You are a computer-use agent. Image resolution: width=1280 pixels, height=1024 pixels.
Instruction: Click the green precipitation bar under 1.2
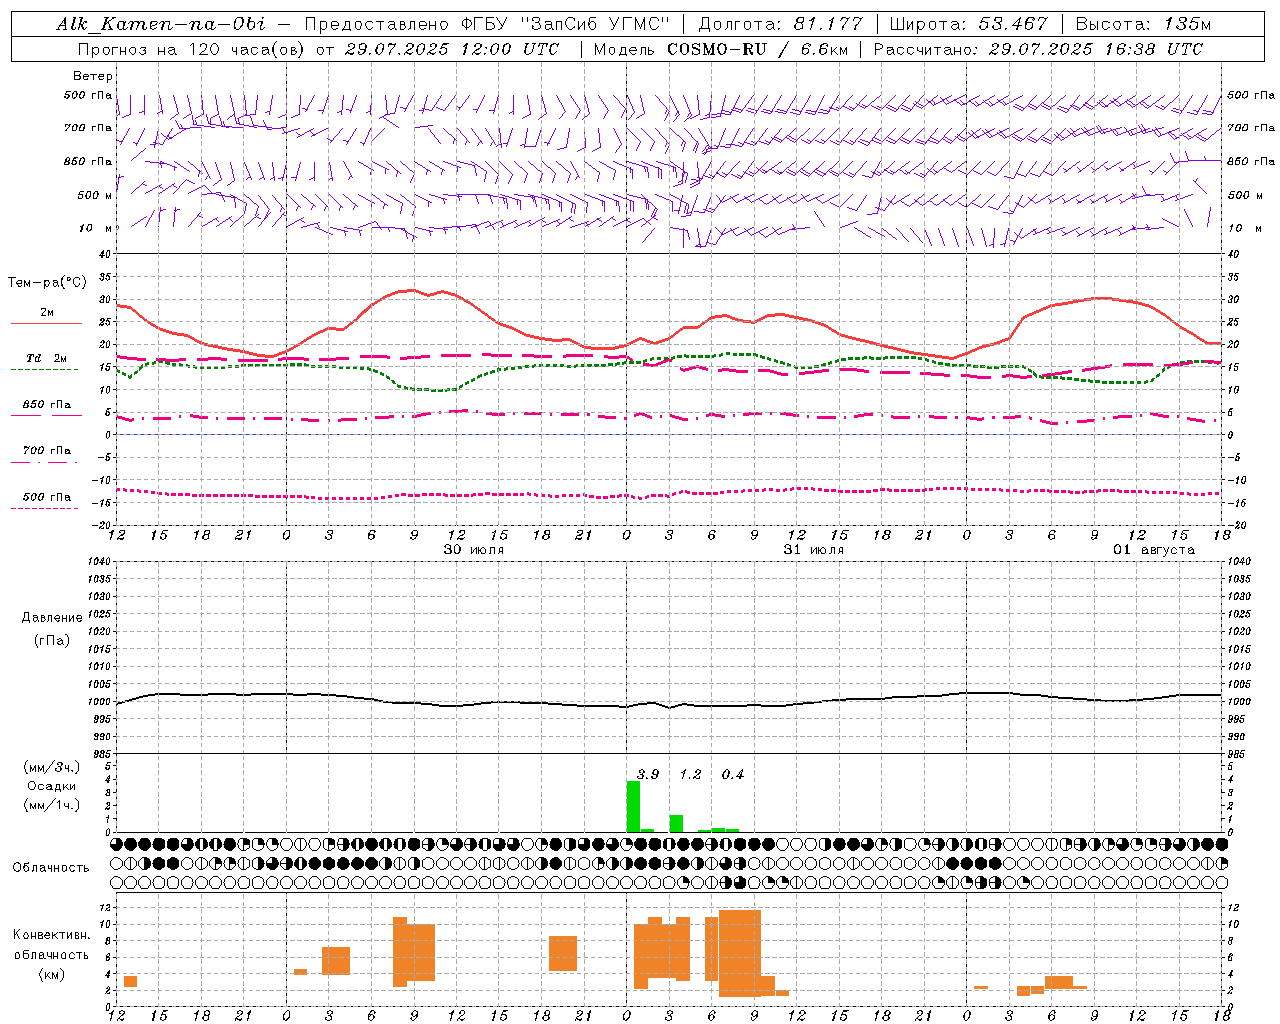676,824
